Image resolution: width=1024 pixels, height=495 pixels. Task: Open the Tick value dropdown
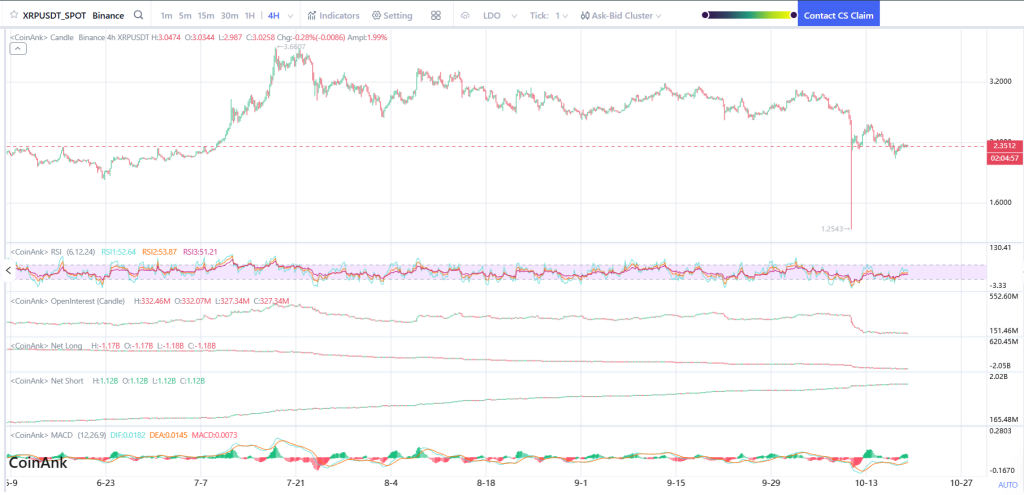point(561,15)
